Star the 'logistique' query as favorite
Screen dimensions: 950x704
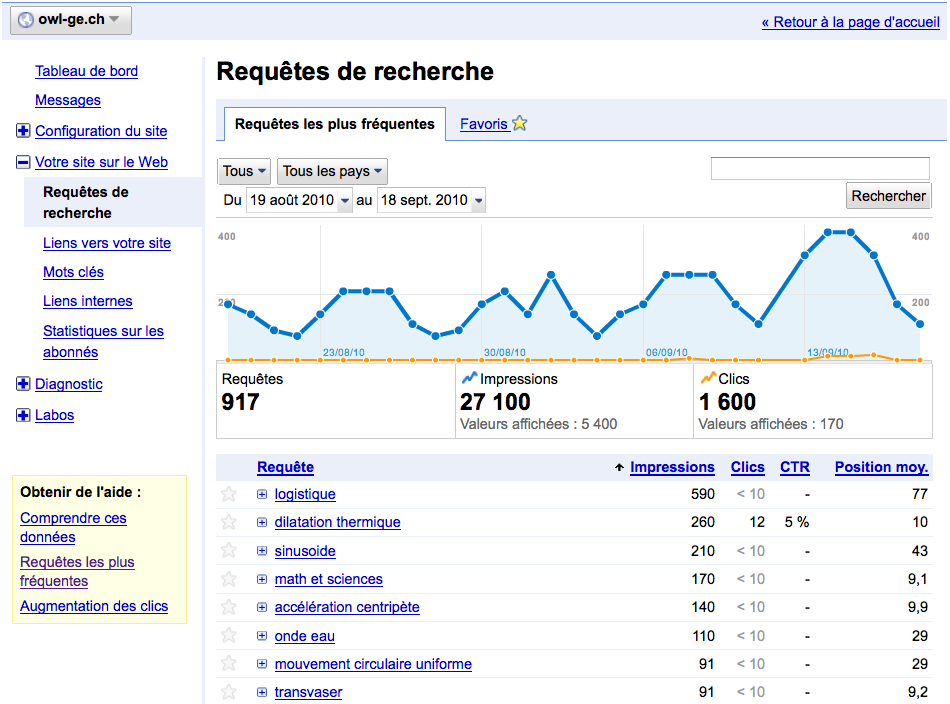point(229,494)
